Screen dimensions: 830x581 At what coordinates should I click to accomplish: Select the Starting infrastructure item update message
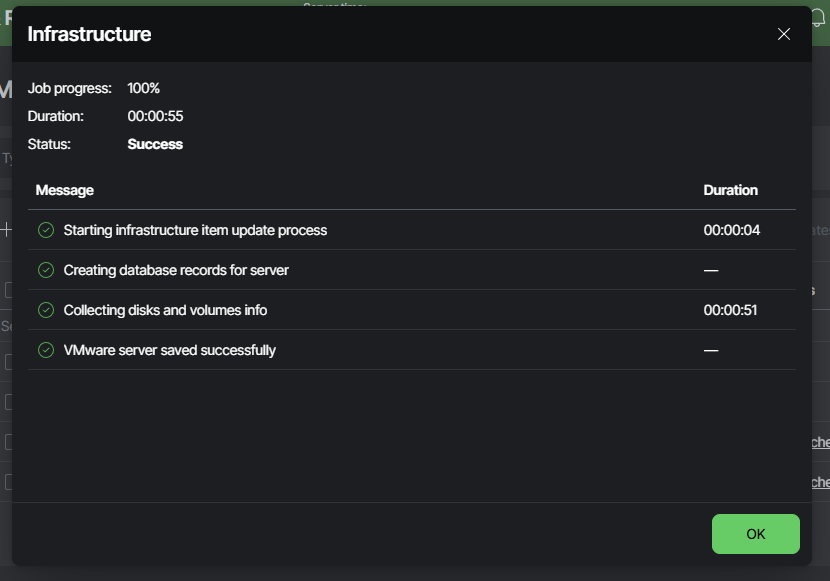[195, 230]
